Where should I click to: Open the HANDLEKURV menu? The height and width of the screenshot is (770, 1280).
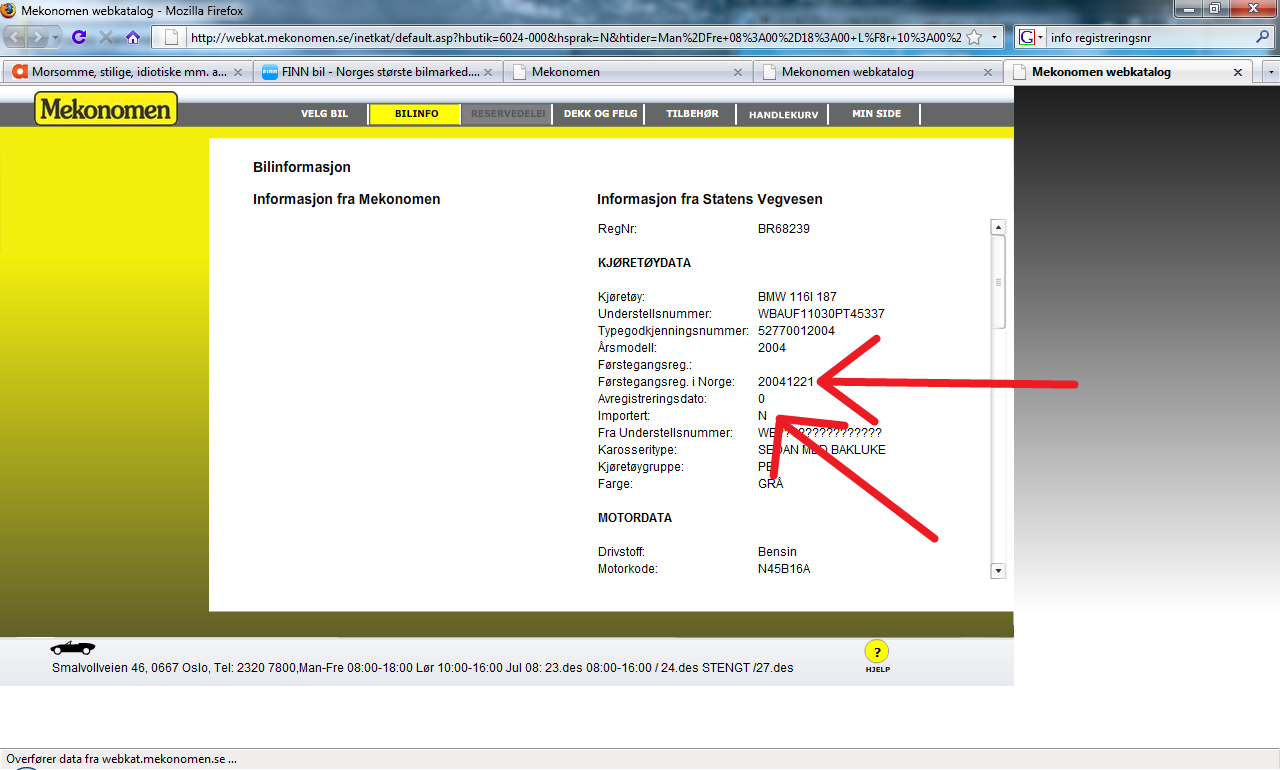click(x=783, y=115)
